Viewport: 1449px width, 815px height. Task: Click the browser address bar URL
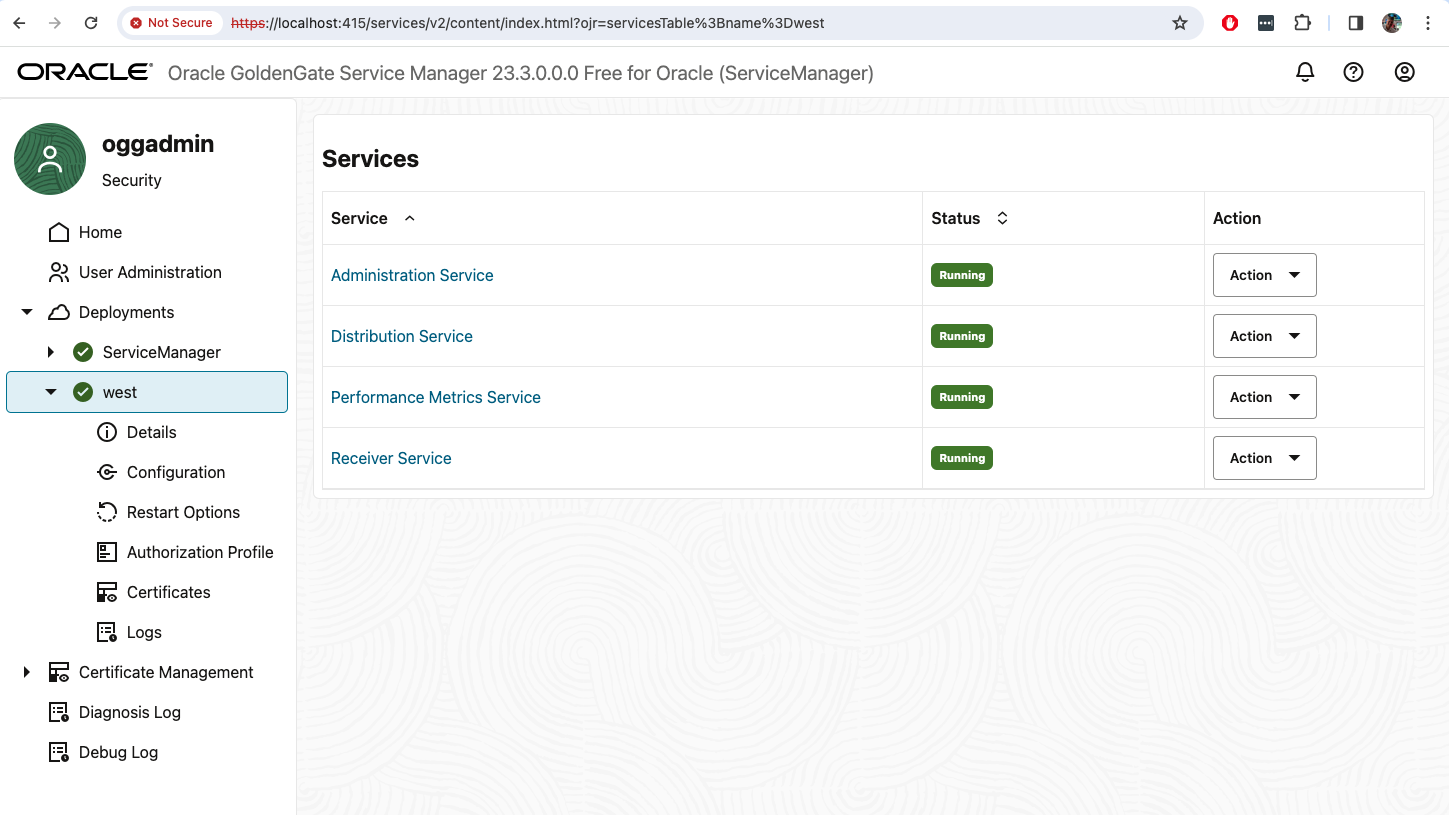(x=600, y=23)
